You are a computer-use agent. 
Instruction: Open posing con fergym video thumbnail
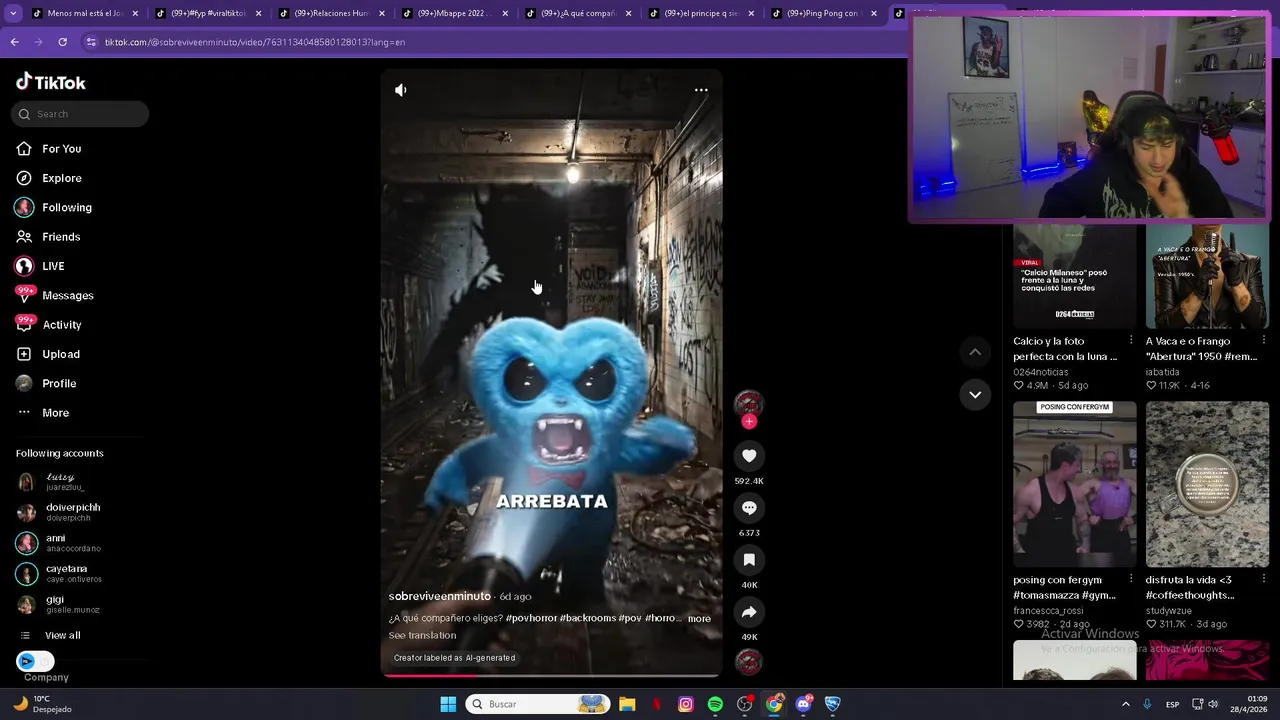click(1075, 485)
